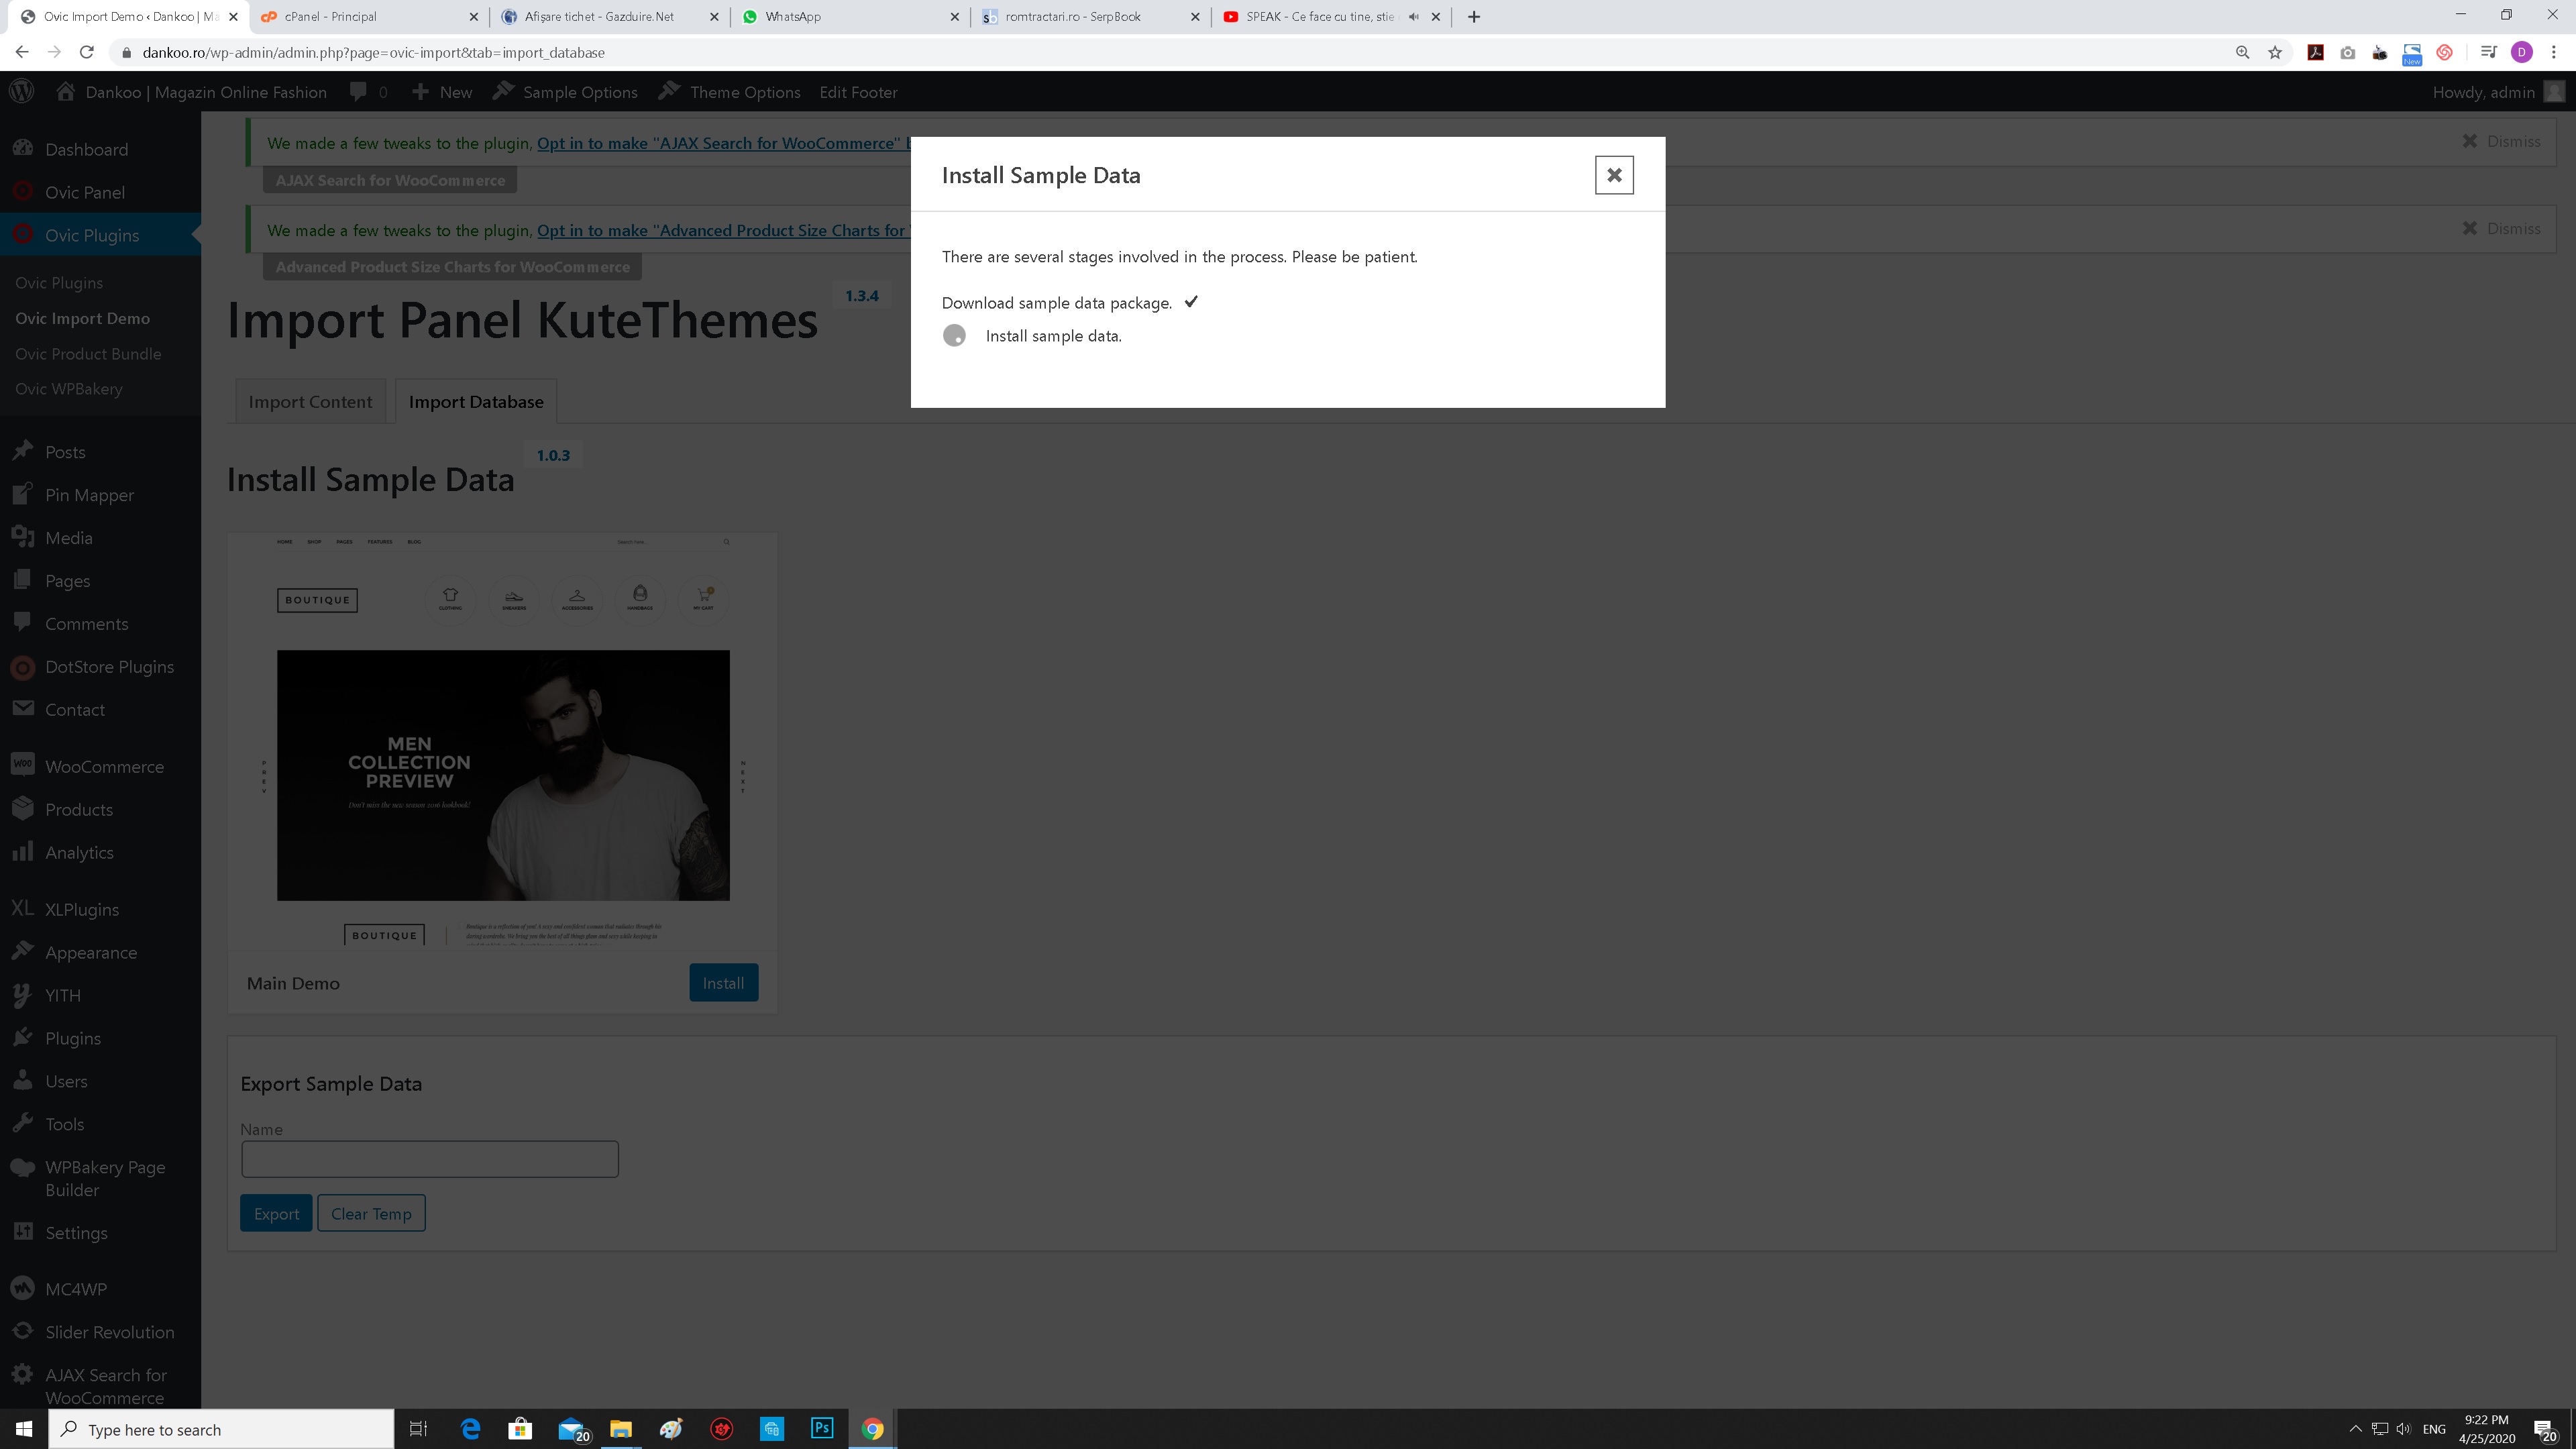Visit the Dankoo site home icon
Image resolution: width=2576 pixels, height=1449 pixels.
click(x=66, y=92)
